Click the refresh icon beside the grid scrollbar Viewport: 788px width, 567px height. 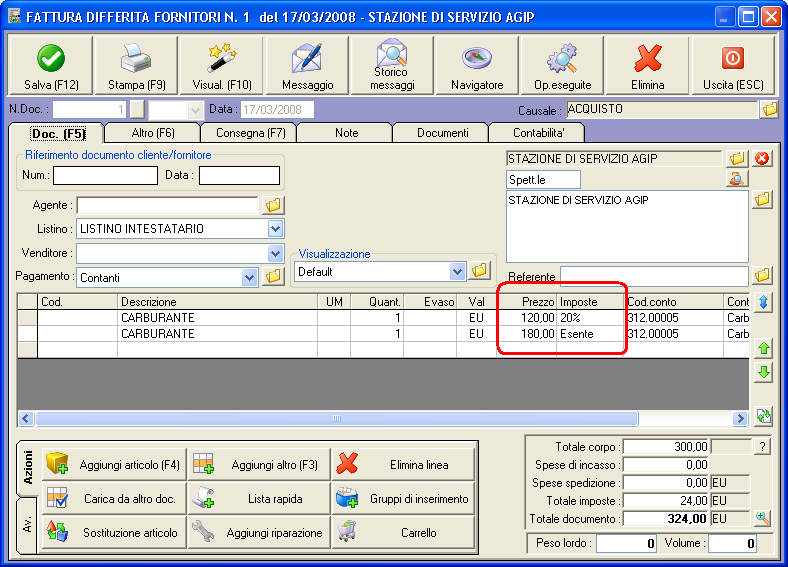pyautogui.click(x=763, y=416)
